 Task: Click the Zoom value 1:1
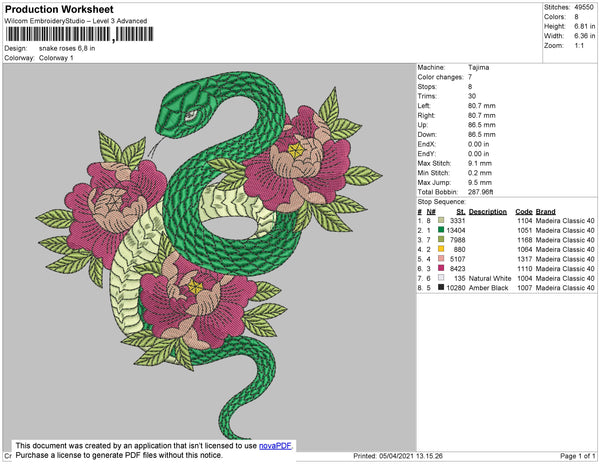pos(579,46)
